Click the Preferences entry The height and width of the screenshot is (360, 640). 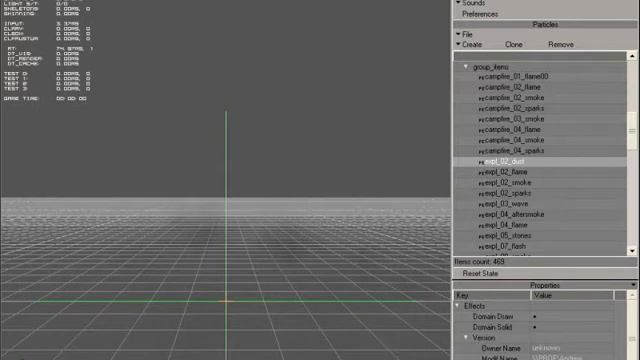coord(480,14)
